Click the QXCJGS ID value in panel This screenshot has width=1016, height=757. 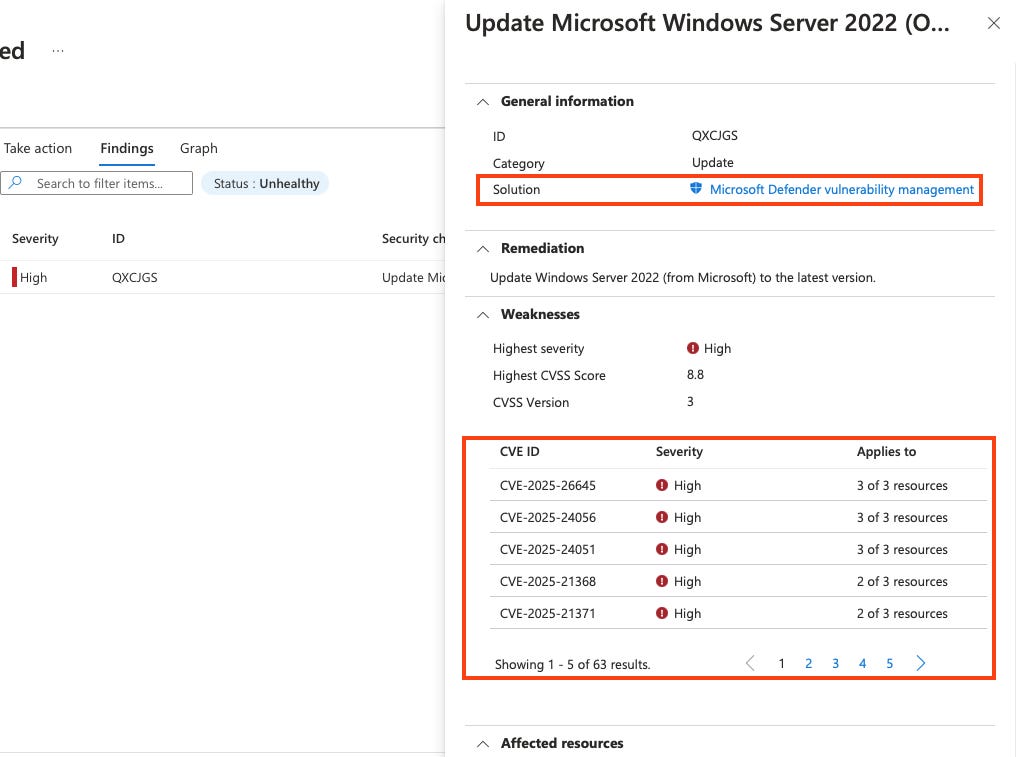pyautogui.click(x=715, y=135)
